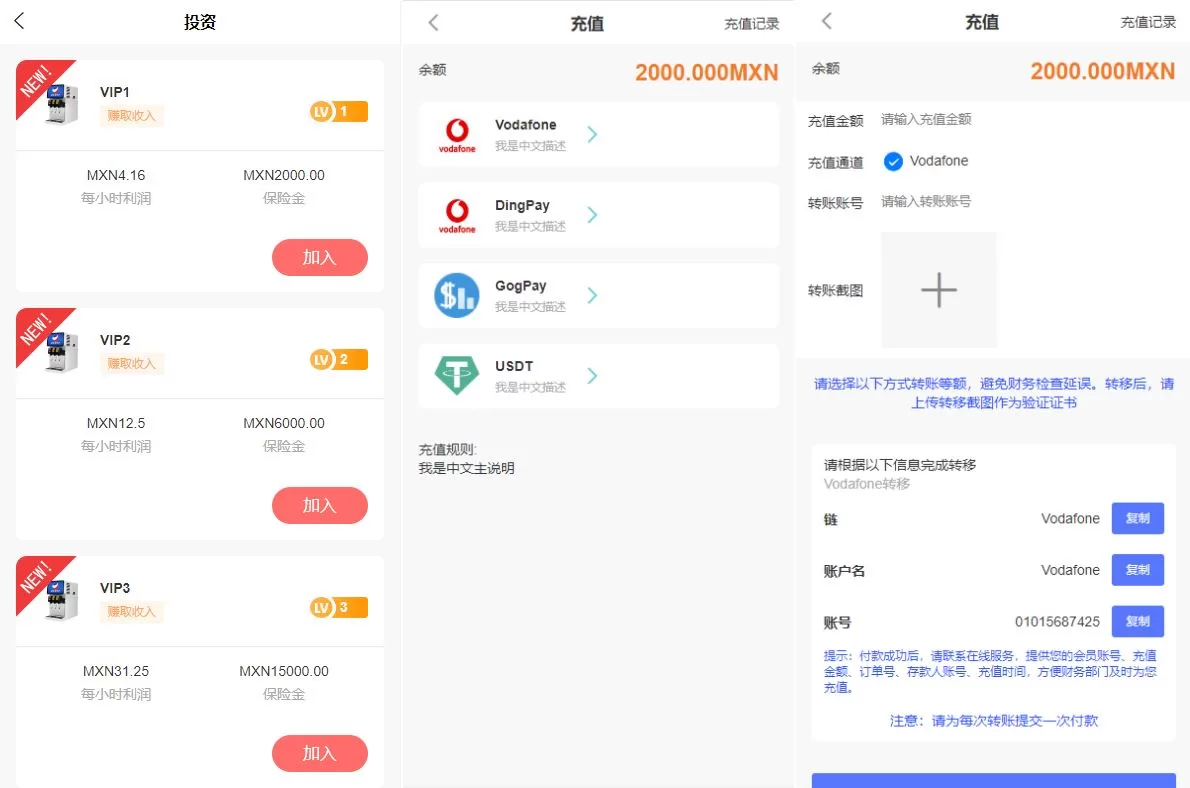The height and width of the screenshot is (788, 1190).
Task: Click the balance 2000.000MXN on middle screen
Action: [707, 72]
